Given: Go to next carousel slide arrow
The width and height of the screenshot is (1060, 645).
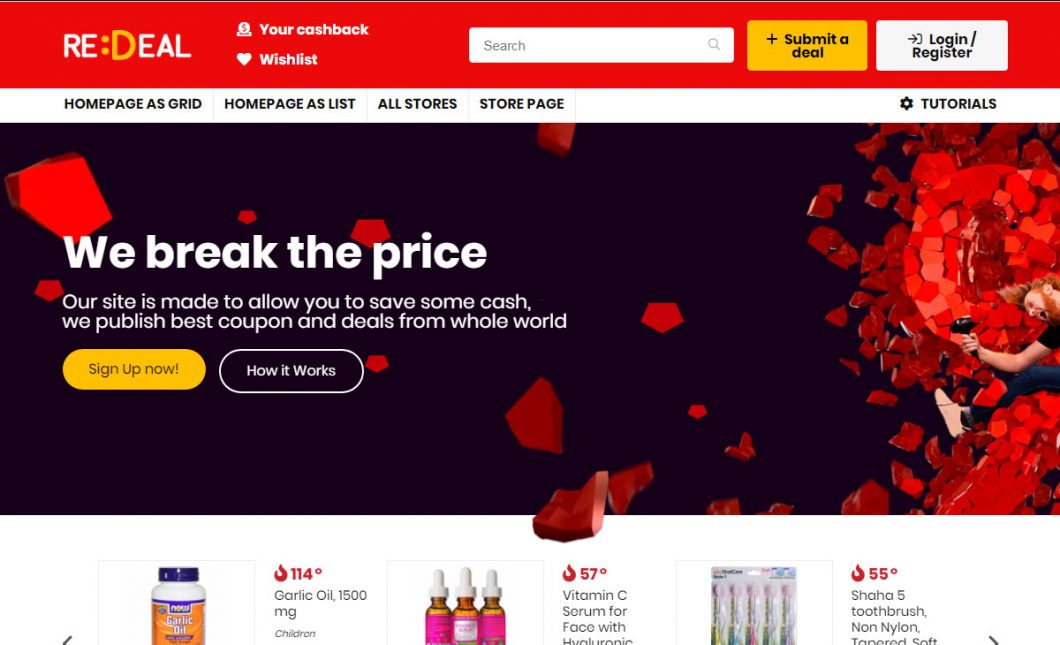Looking at the screenshot, I should coord(993,640).
